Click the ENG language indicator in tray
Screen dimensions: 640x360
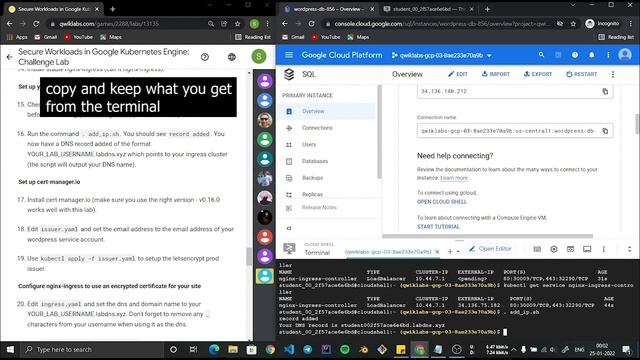(579, 350)
